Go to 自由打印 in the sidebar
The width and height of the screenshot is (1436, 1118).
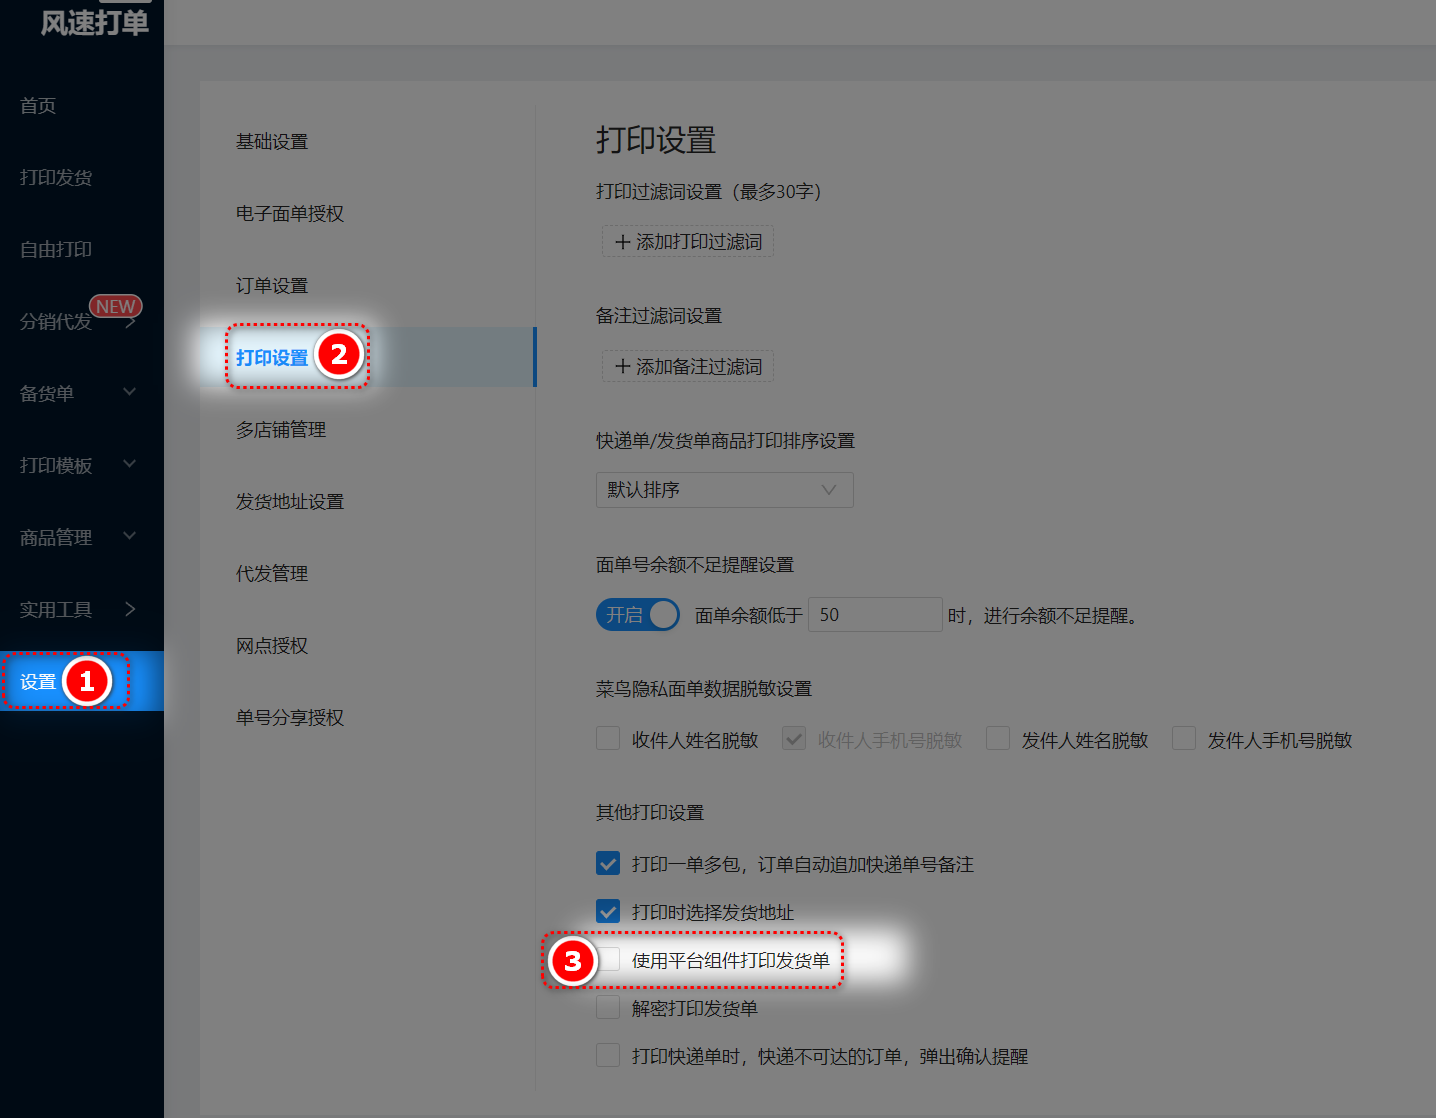tap(56, 249)
